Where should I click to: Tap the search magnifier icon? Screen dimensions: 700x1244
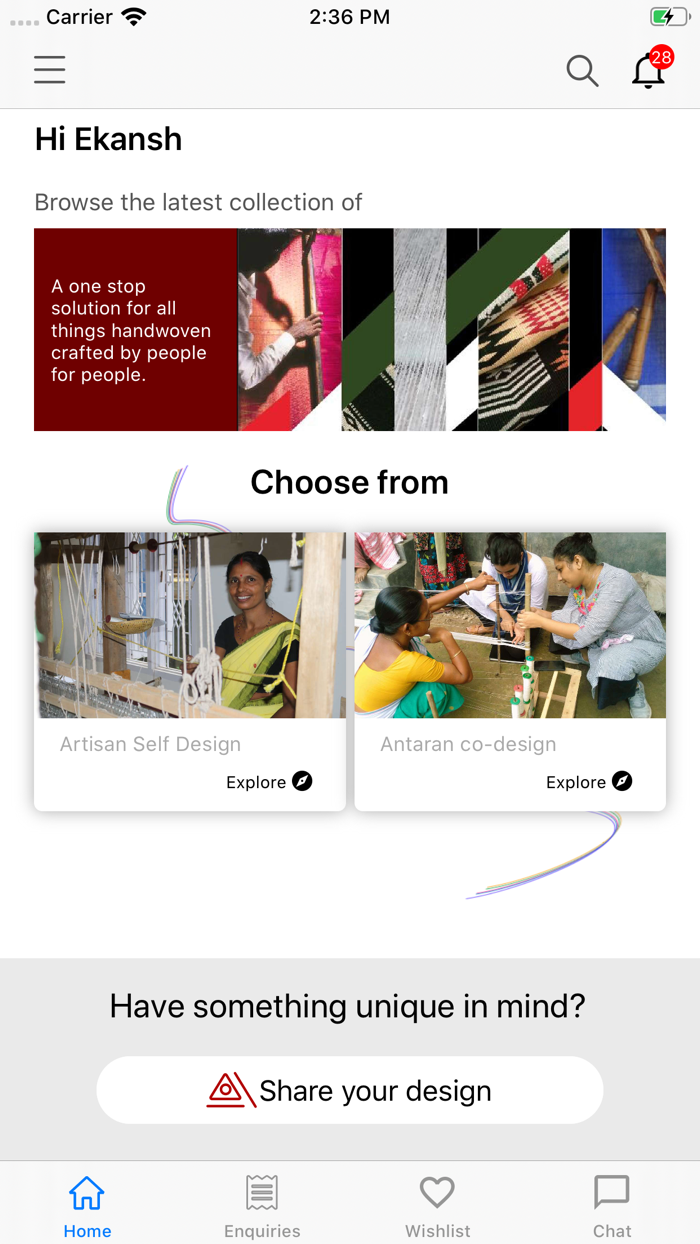tap(582, 71)
